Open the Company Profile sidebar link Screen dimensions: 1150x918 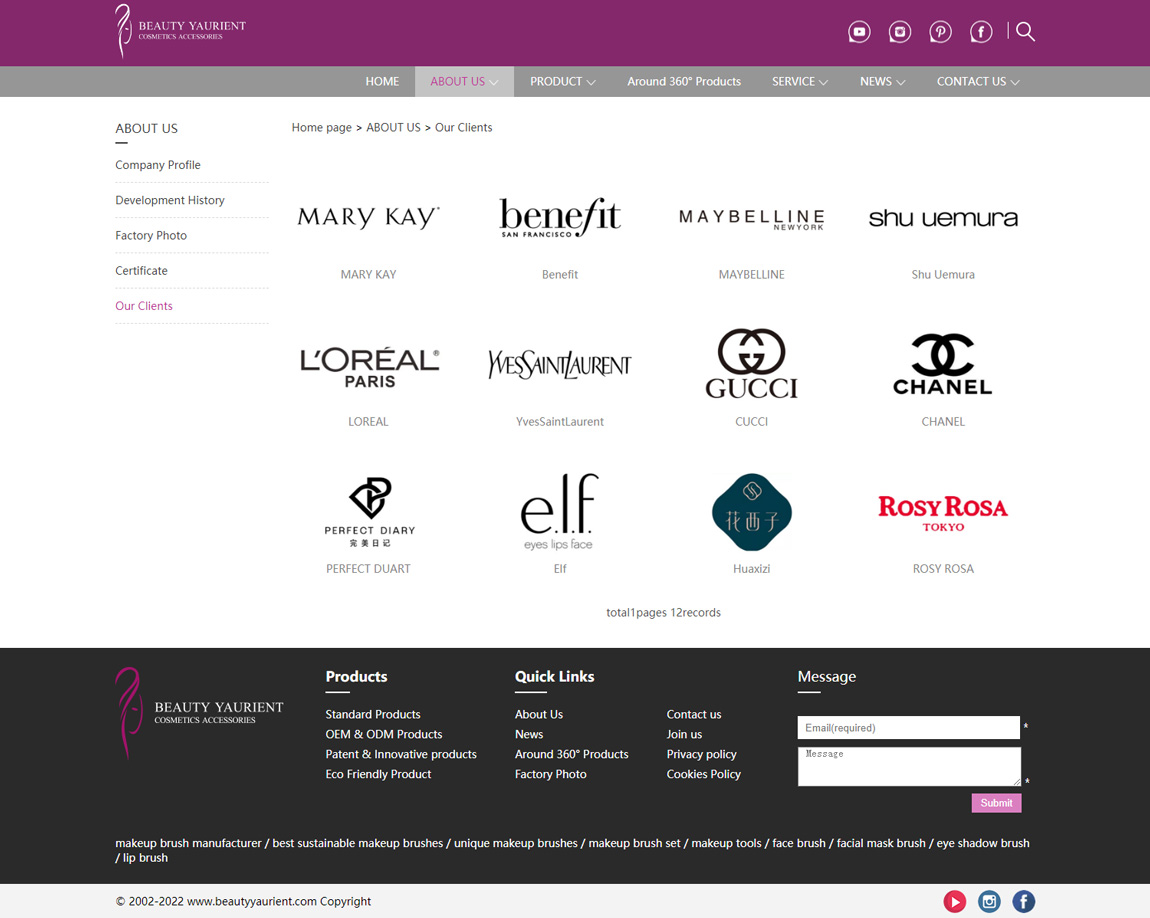point(158,165)
